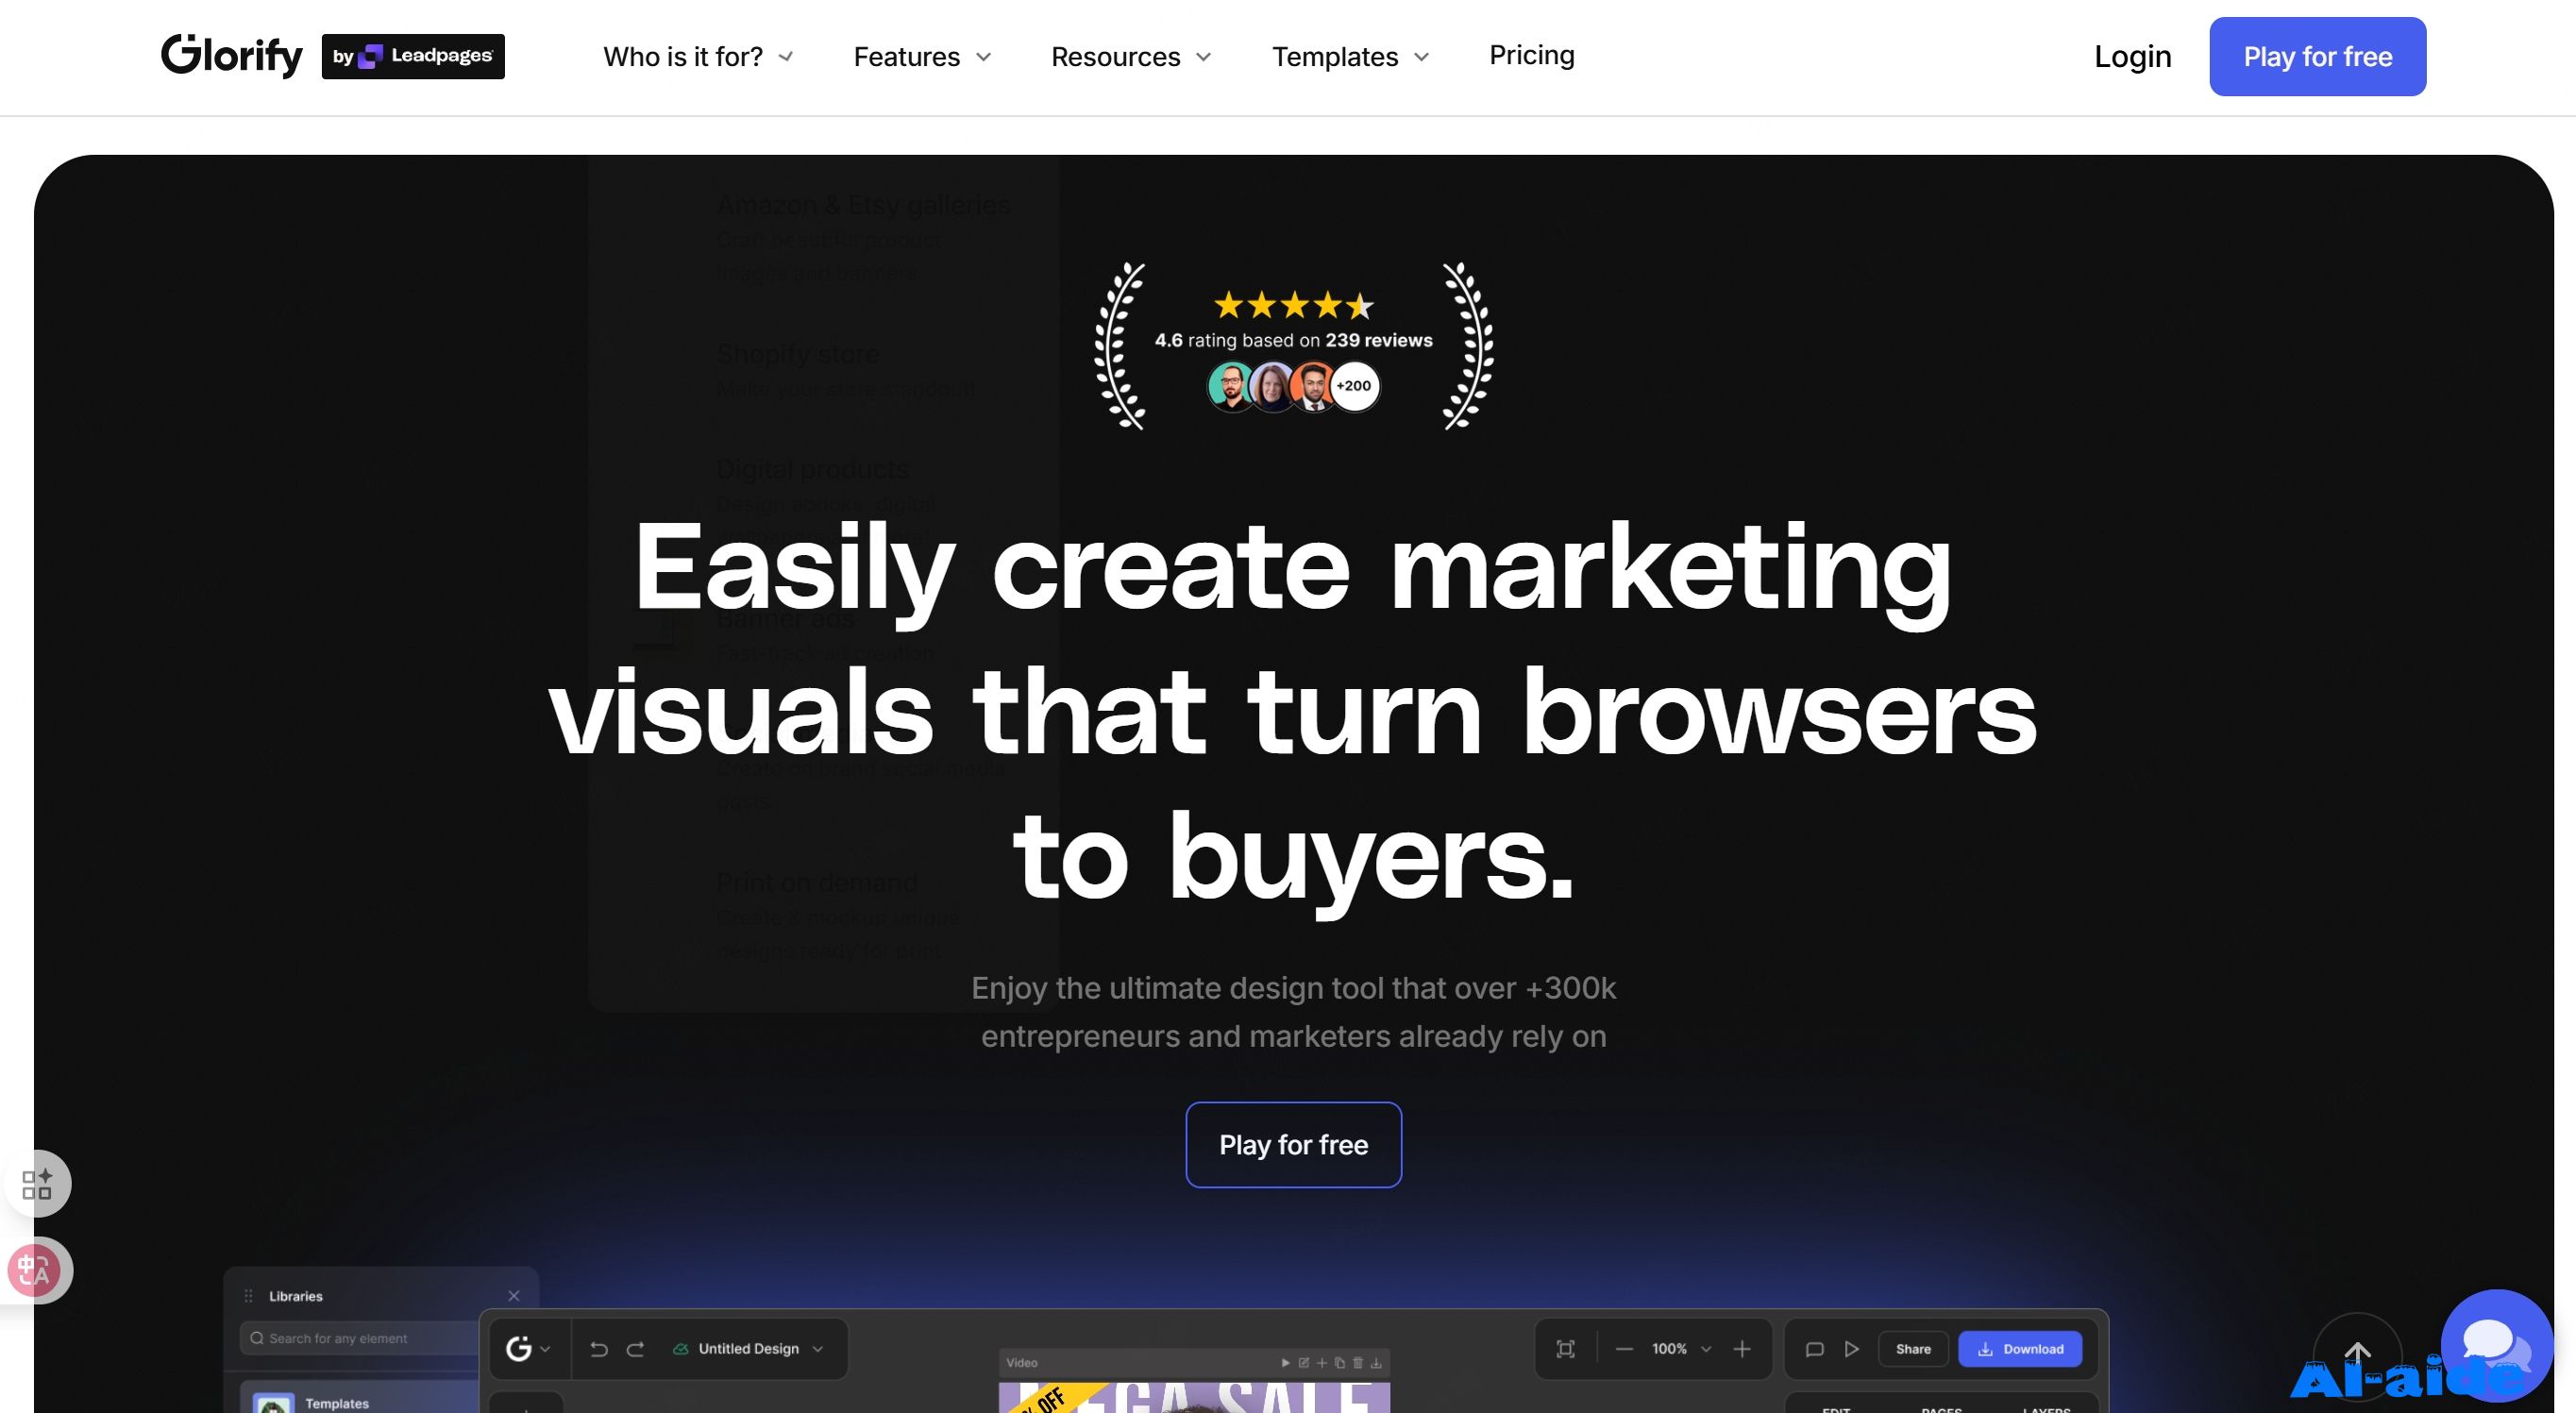Click the five-star rating graphic
Image resolution: width=2576 pixels, height=1413 pixels.
pos(1293,304)
